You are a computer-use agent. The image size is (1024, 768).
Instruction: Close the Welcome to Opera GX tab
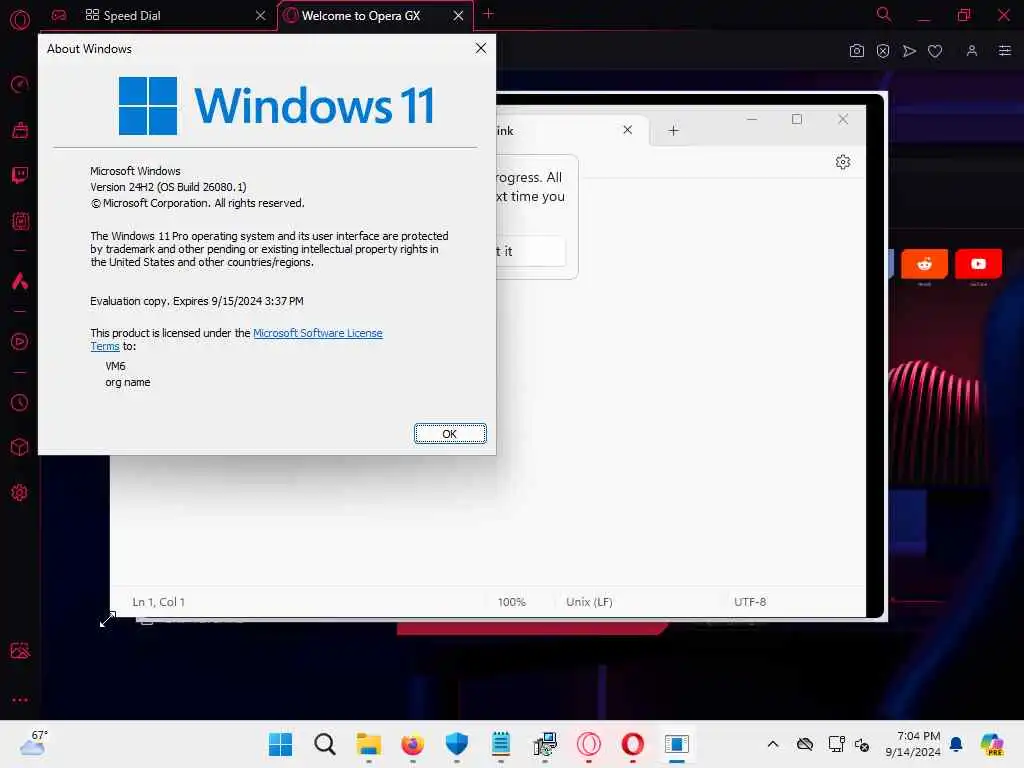[x=458, y=16]
